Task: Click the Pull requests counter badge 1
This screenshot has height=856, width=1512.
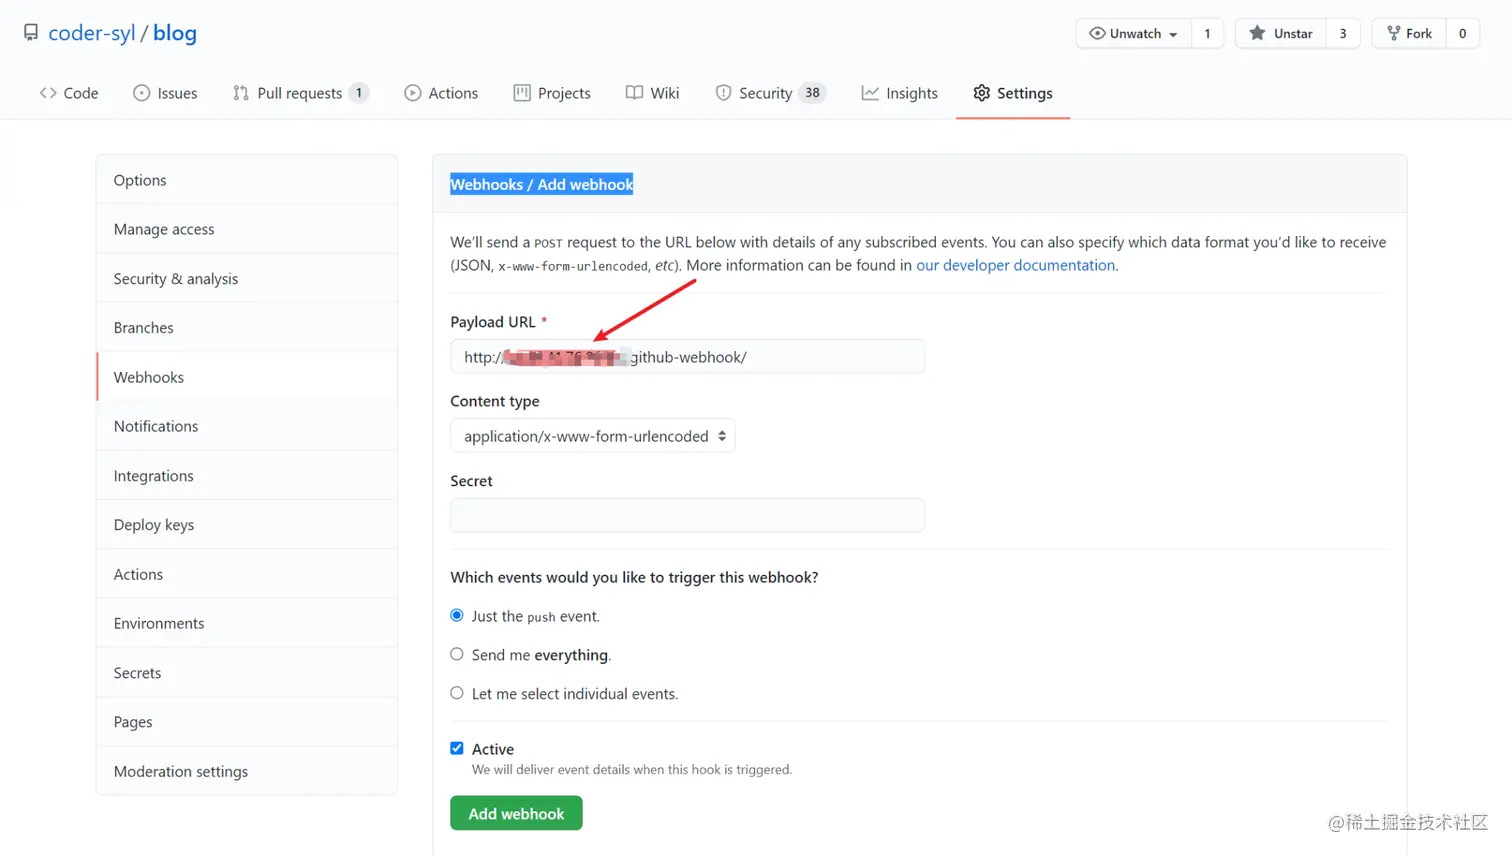Action: coord(359,93)
